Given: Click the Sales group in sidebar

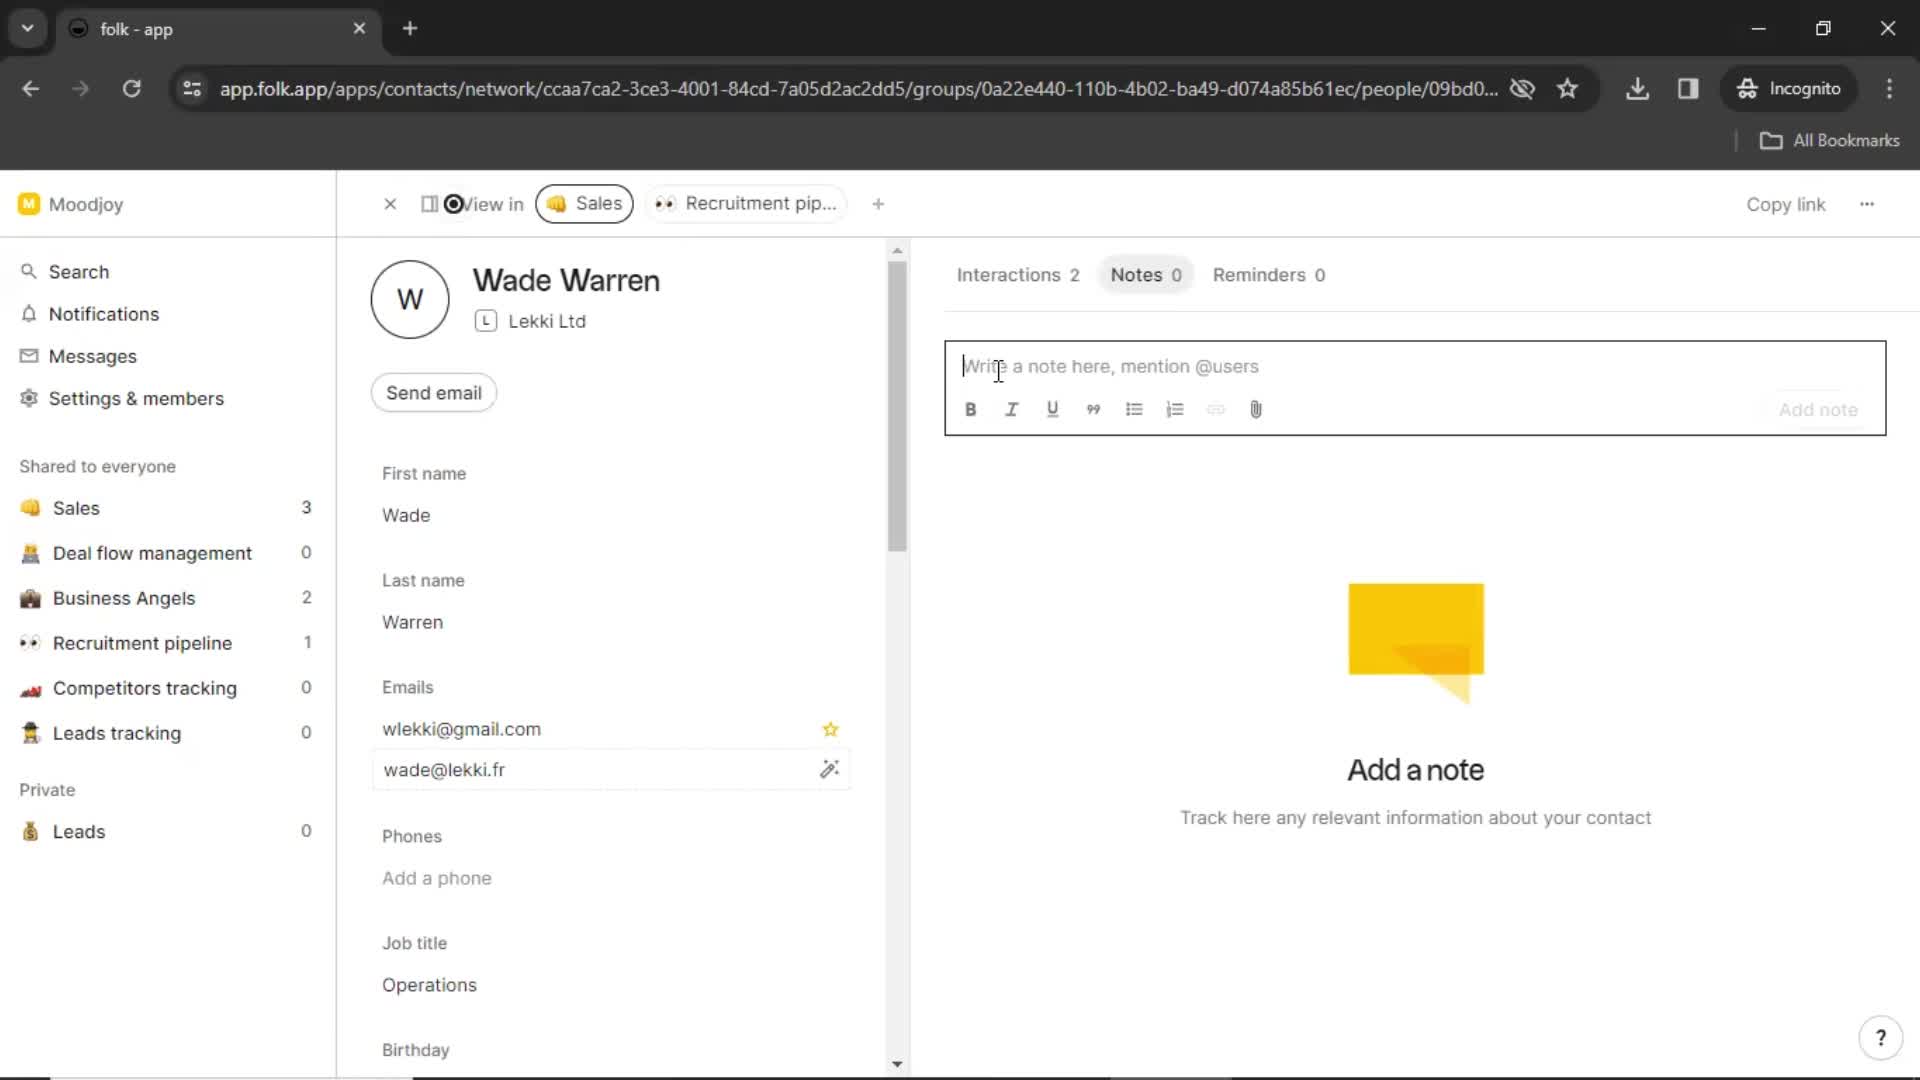Looking at the screenshot, I should 75,508.
